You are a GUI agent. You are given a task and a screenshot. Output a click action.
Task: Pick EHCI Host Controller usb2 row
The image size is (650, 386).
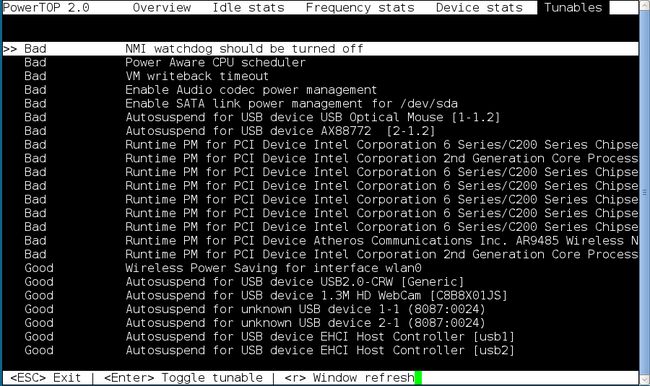[x=320, y=350]
